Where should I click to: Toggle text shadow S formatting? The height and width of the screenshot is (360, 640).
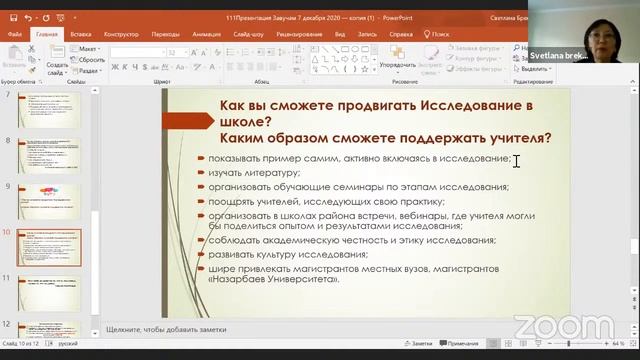tap(144, 67)
